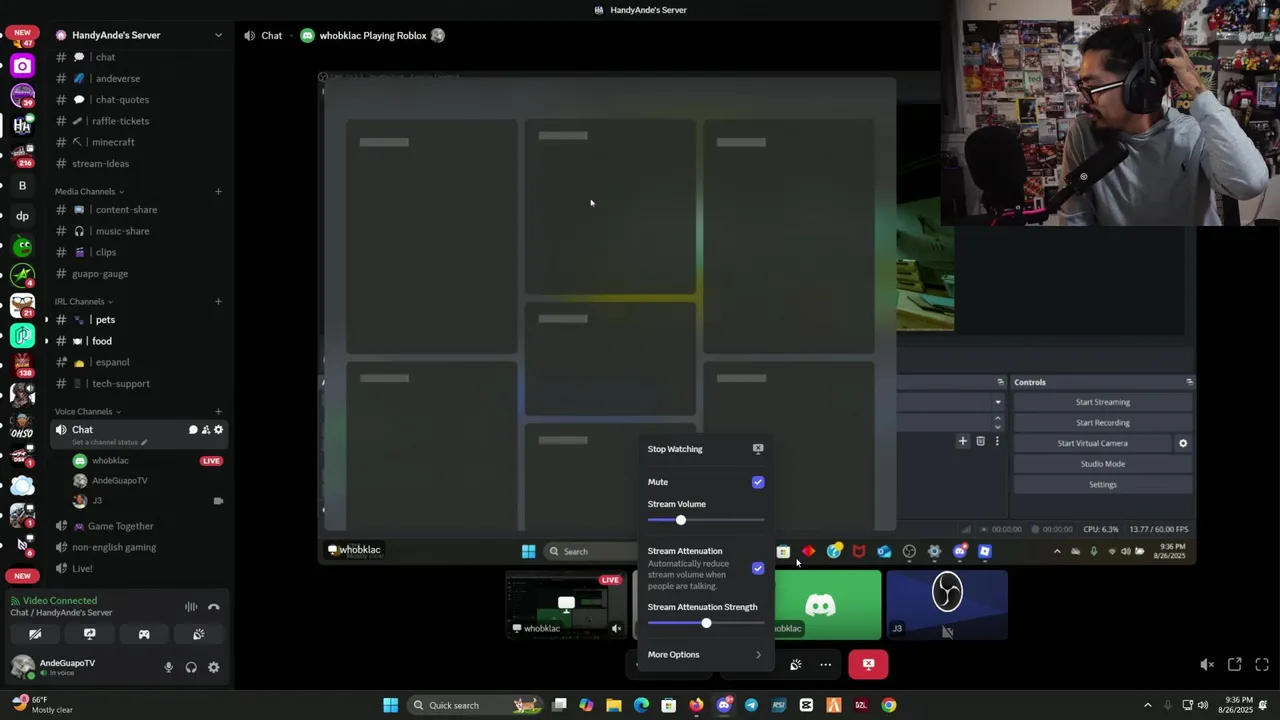Enter fullscreen for the stream
The width and height of the screenshot is (1280, 720).
coord(1262,664)
